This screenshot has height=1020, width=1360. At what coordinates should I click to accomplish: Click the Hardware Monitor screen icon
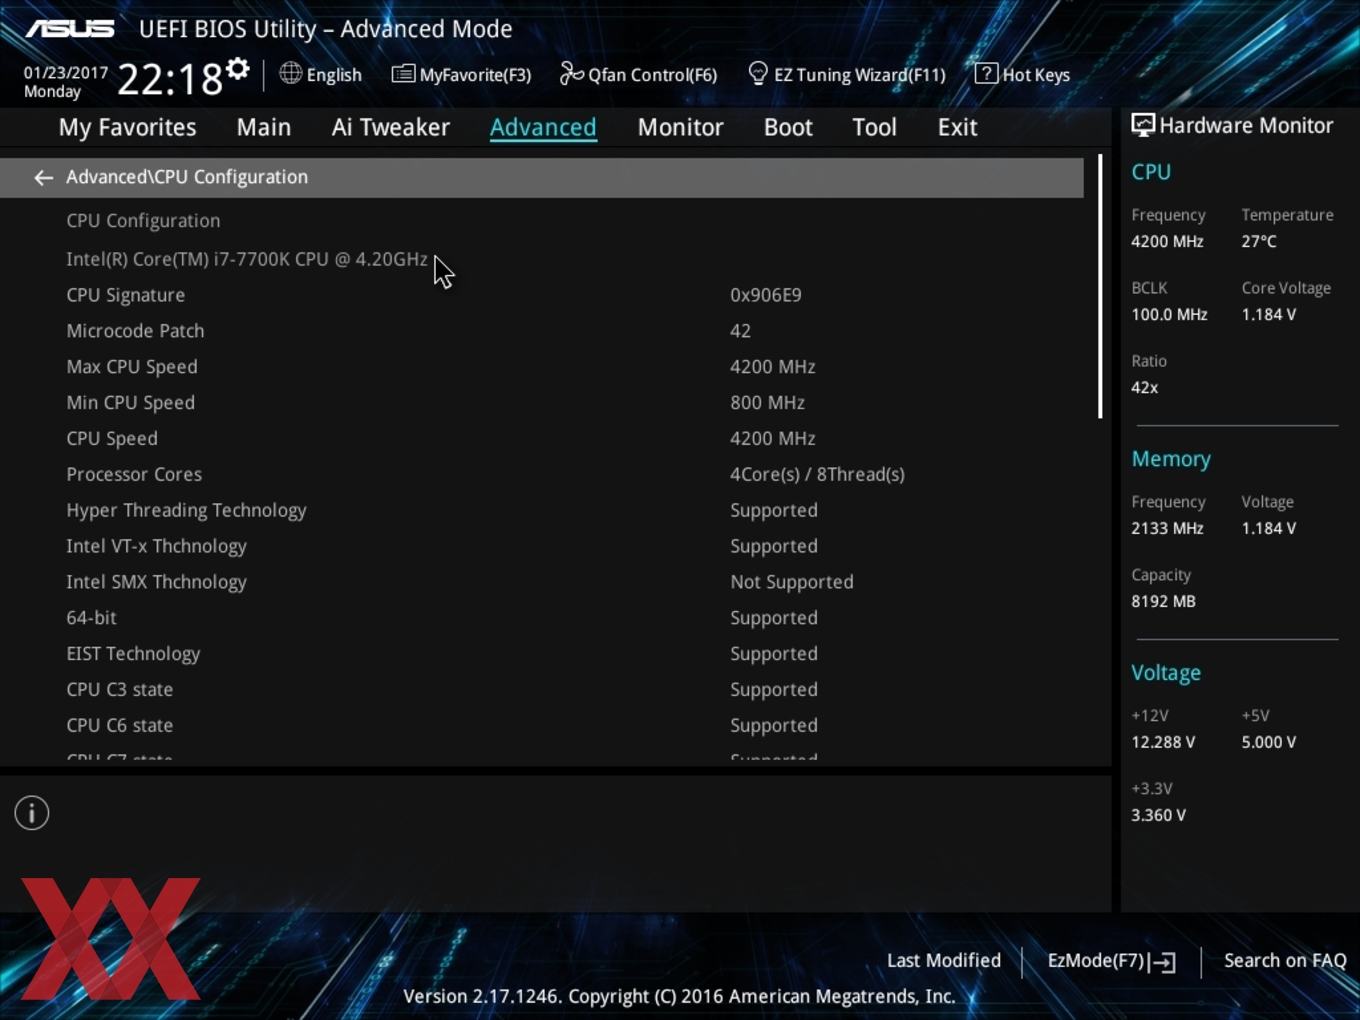tap(1142, 125)
